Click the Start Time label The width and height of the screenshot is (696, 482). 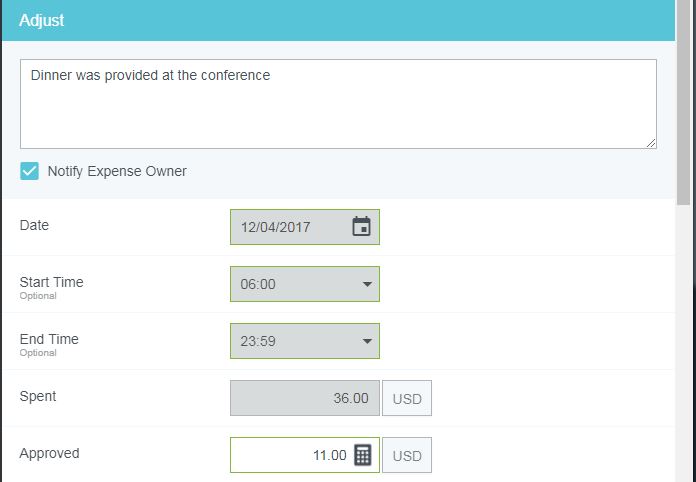[51, 282]
